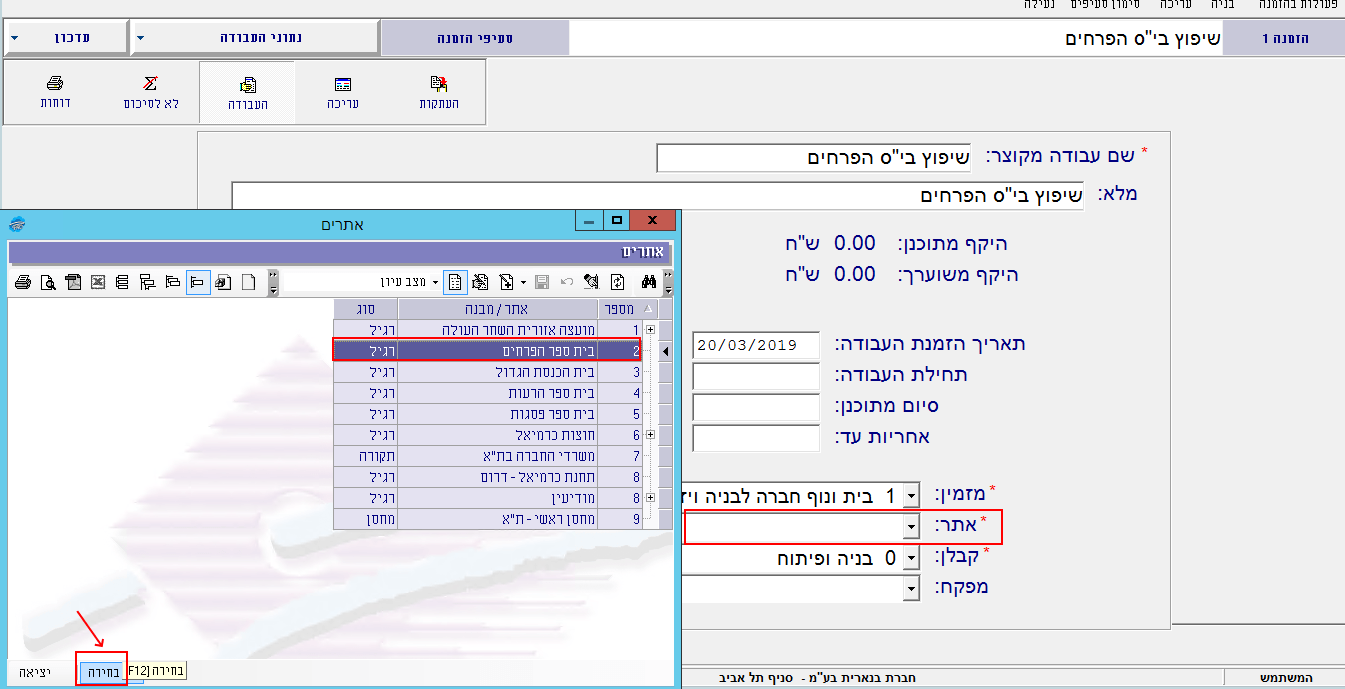
Task: Click the print preview magnifier icon
Action: 47,282
